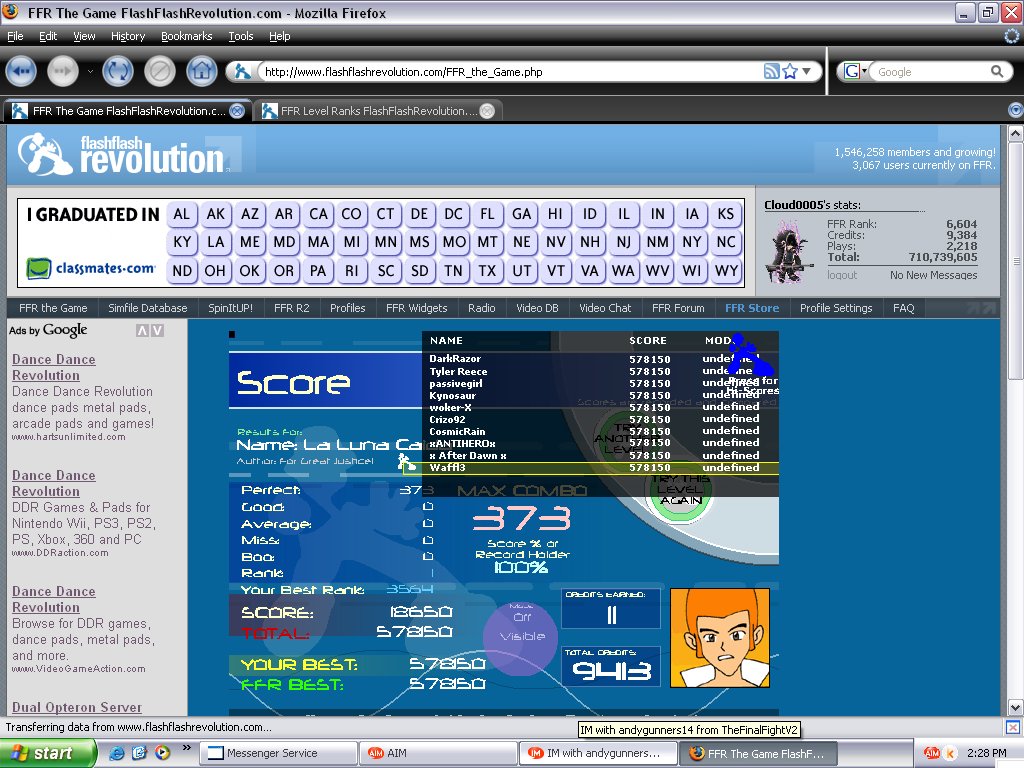Select the TX state button
The height and width of the screenshot is (768, 1024).
(487, 270)
